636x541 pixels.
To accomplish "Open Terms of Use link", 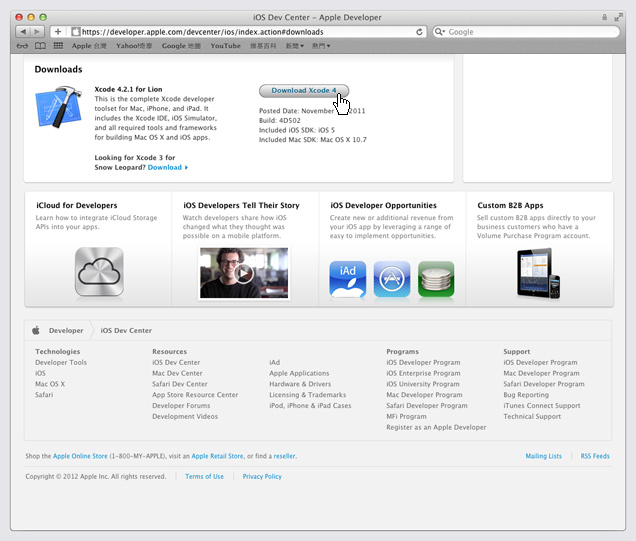I will point(204,477).
